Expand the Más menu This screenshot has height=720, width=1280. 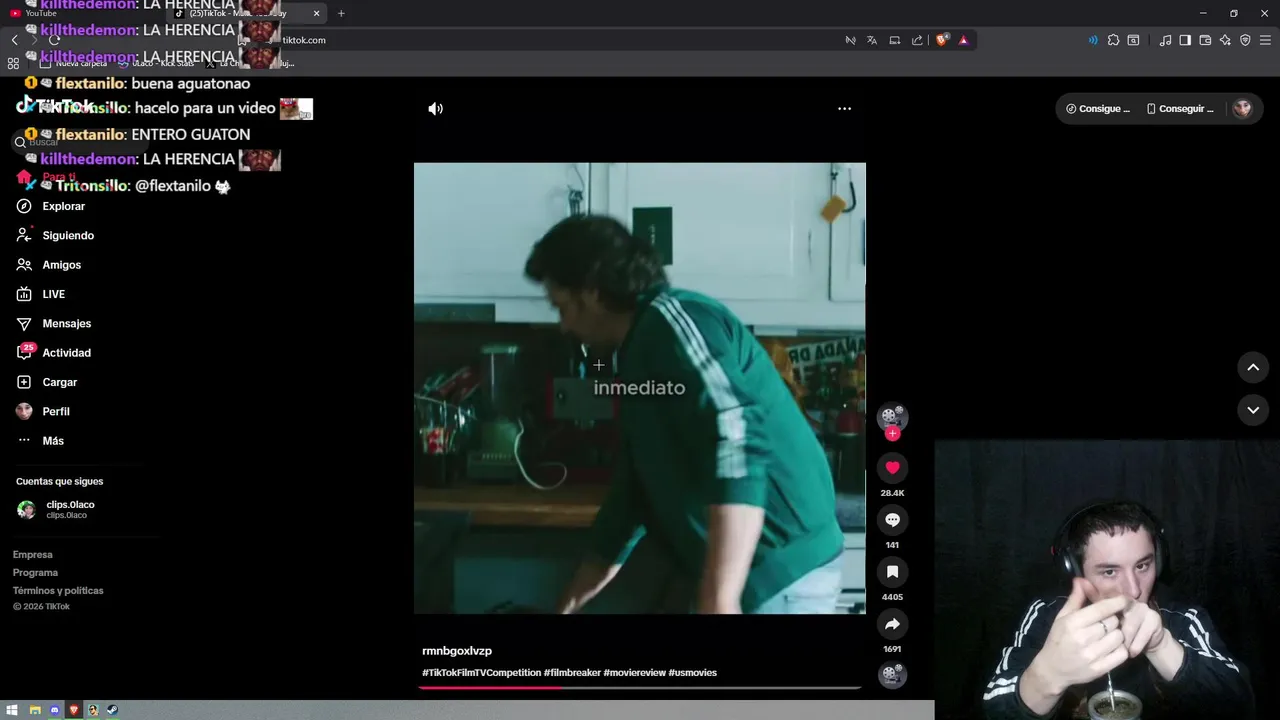(x=40, y=441)
